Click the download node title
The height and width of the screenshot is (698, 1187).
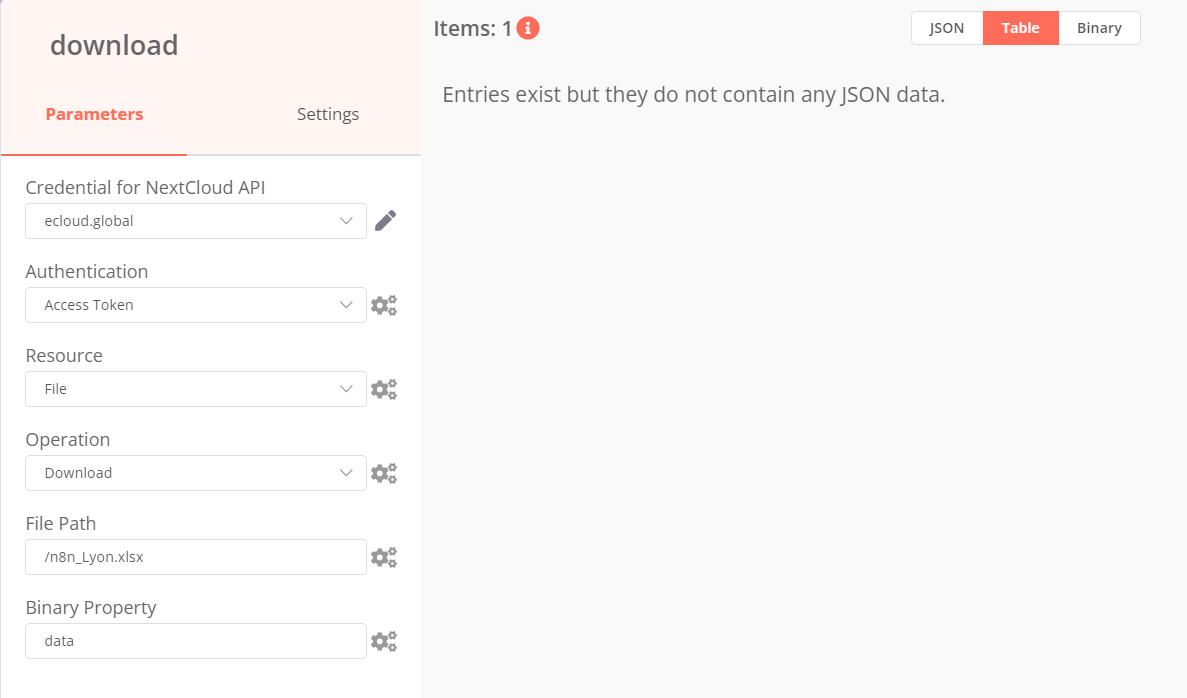pyautogui.click(x=114, y=45)
